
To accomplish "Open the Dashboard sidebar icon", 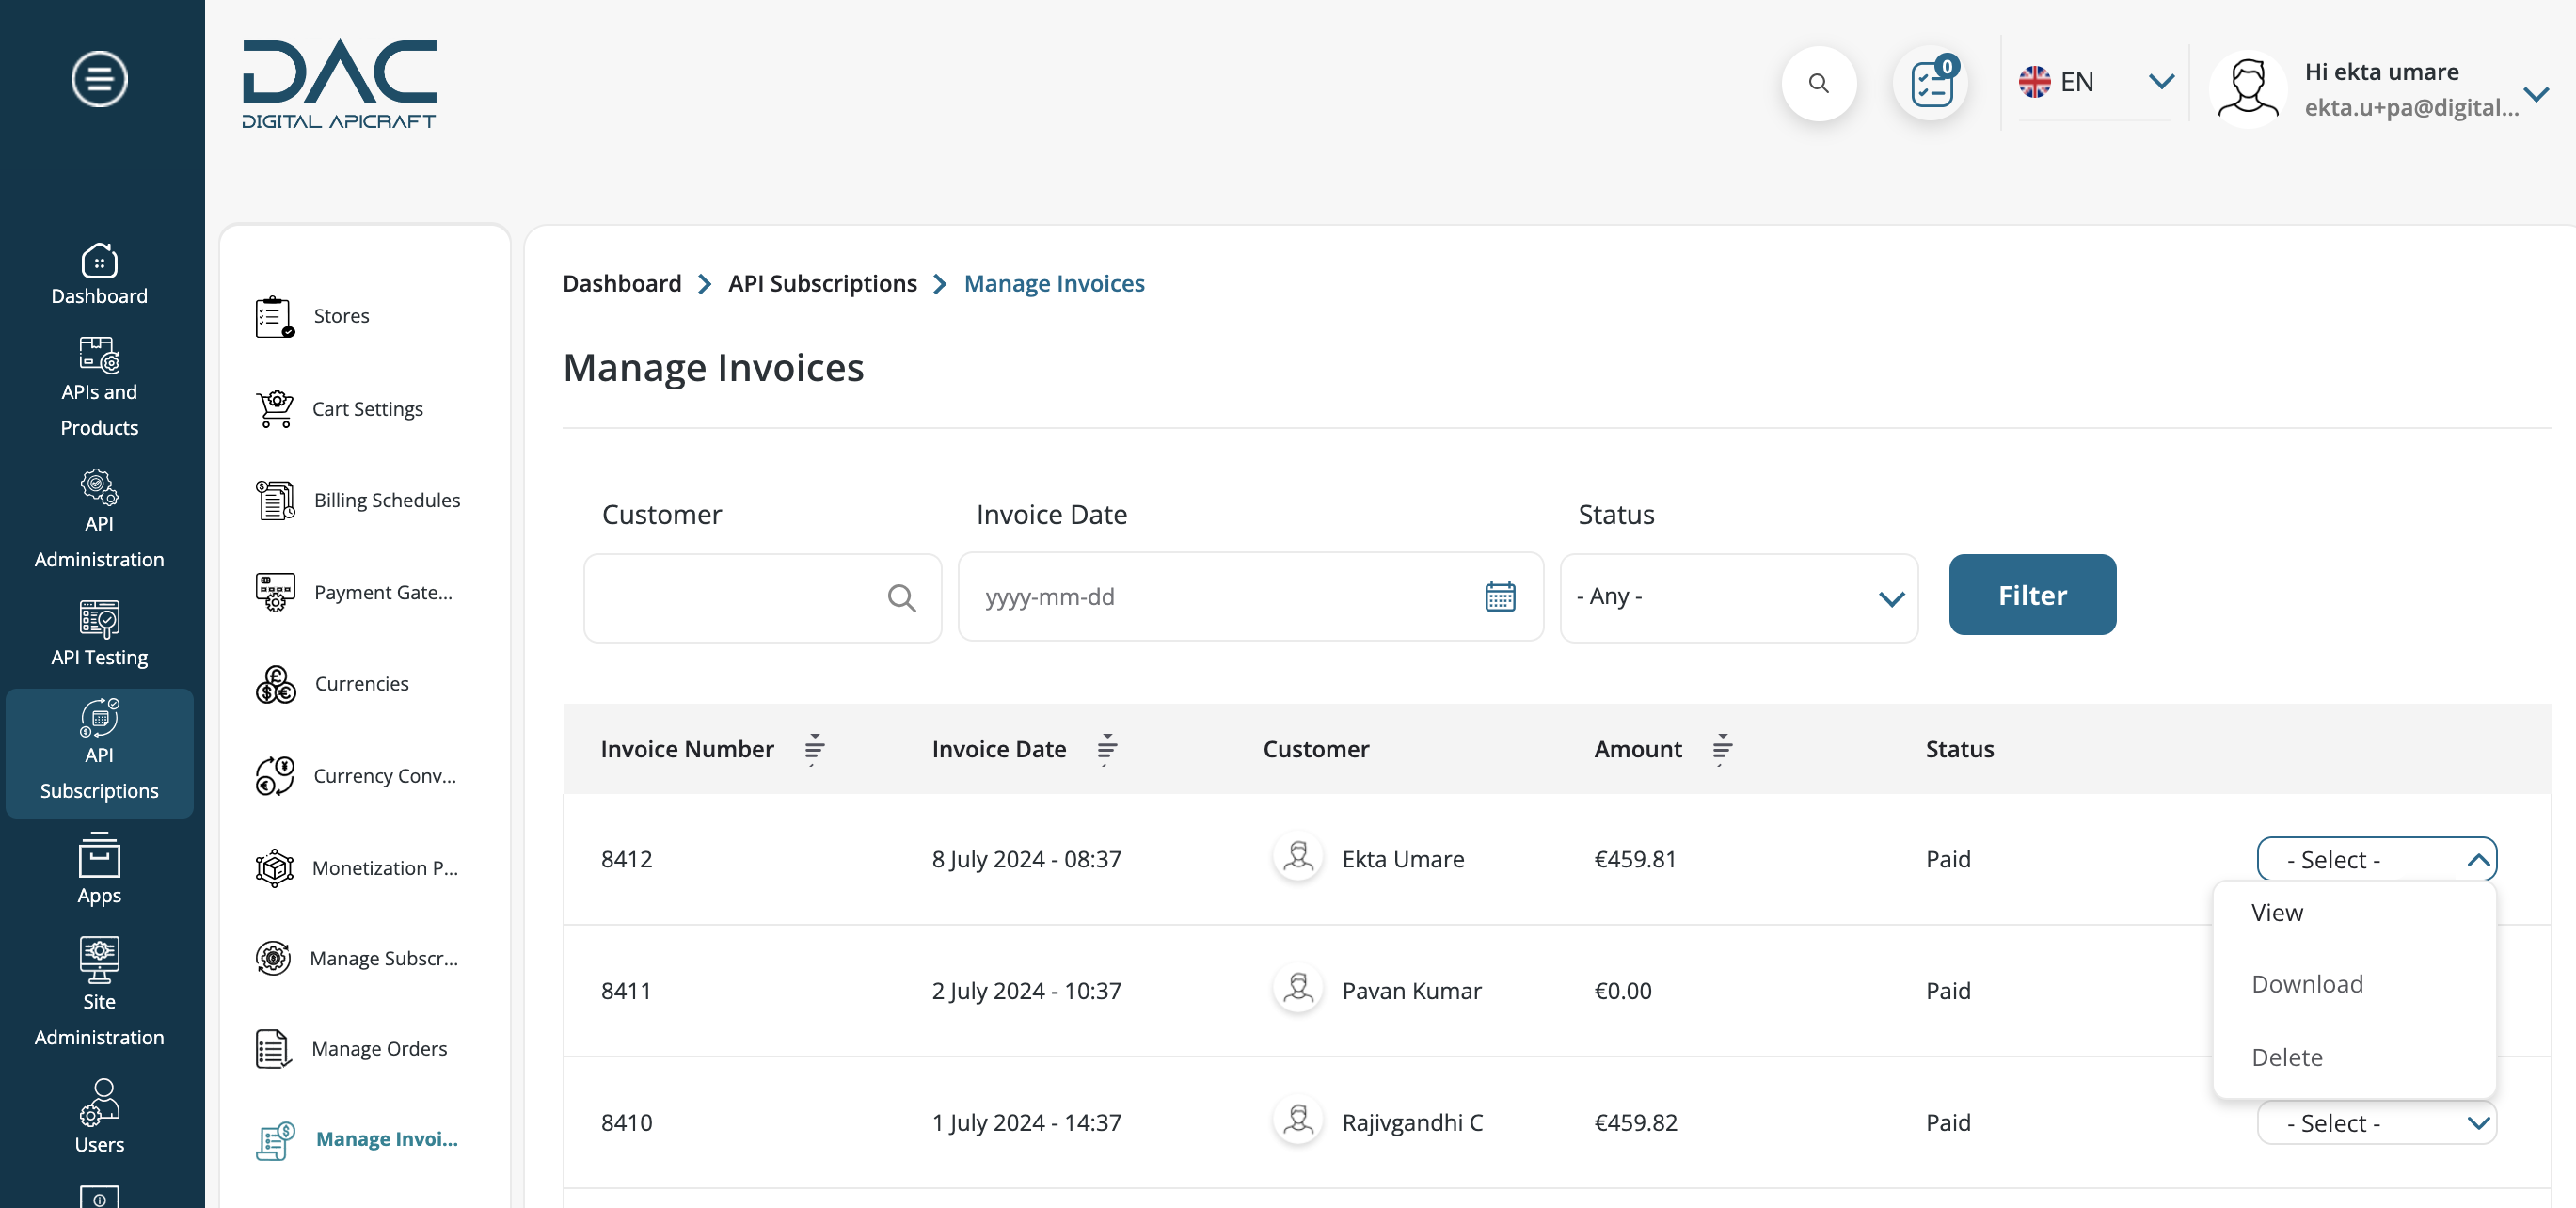I will (x=99, y=274).
